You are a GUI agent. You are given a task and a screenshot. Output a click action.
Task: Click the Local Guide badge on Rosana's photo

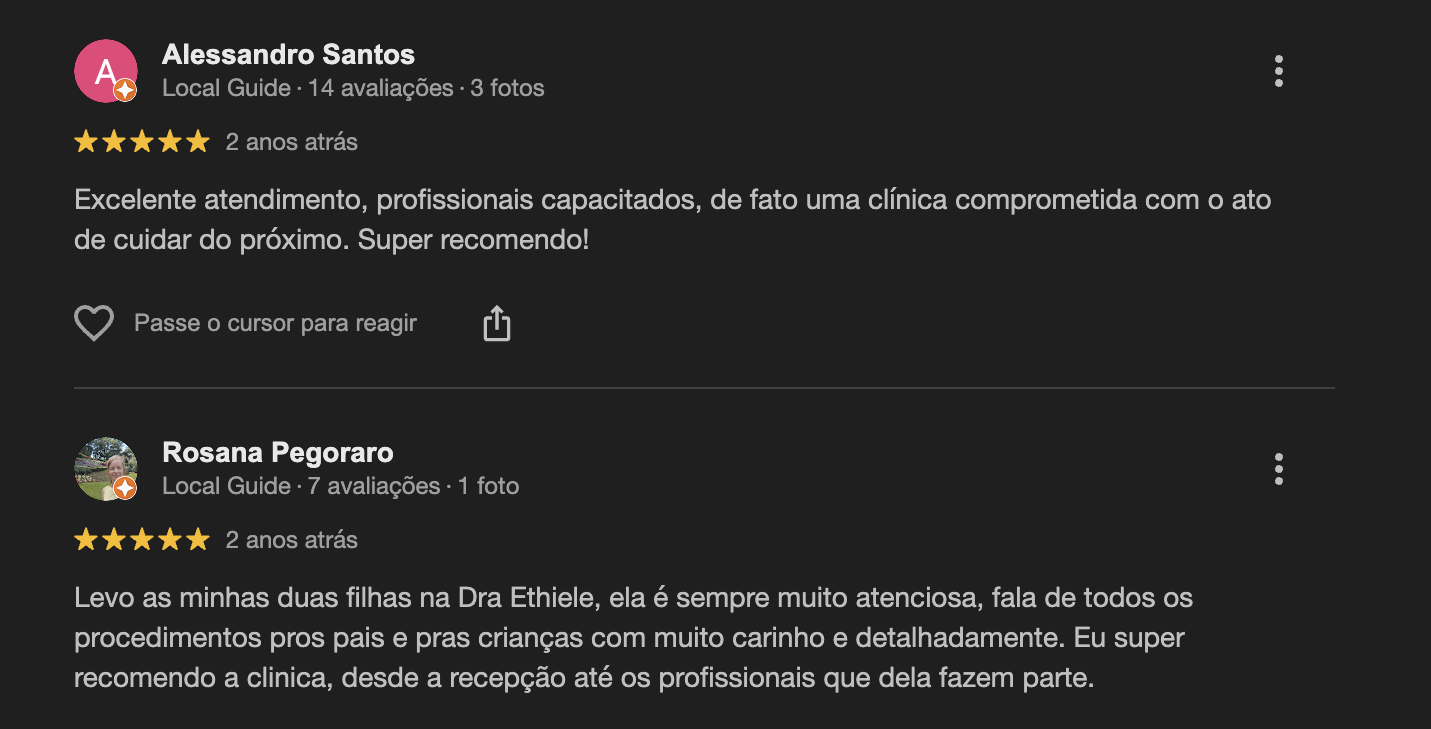(125, 488)
